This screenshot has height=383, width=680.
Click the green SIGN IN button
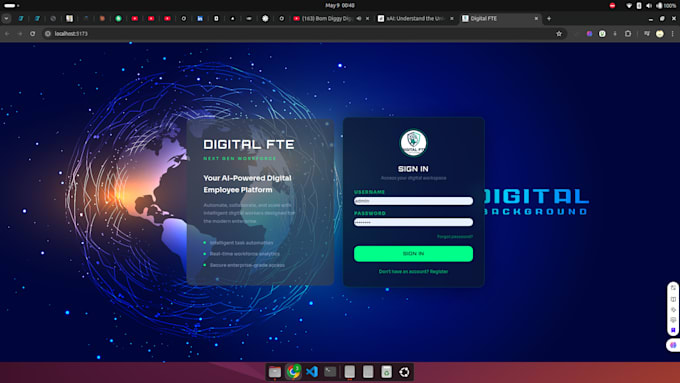pos(413,254)
